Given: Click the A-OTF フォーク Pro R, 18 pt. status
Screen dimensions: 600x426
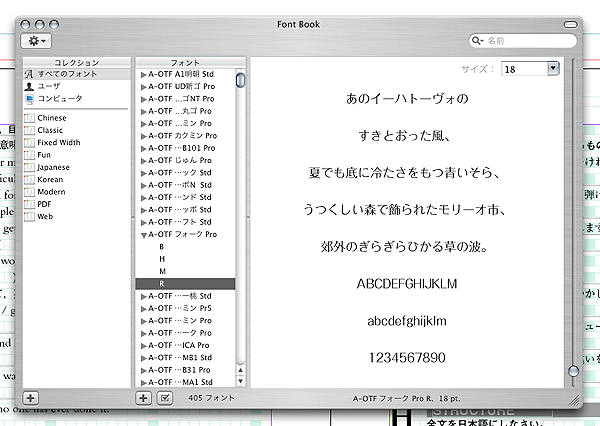Looking at the screenshot, I should coord(406,398).
